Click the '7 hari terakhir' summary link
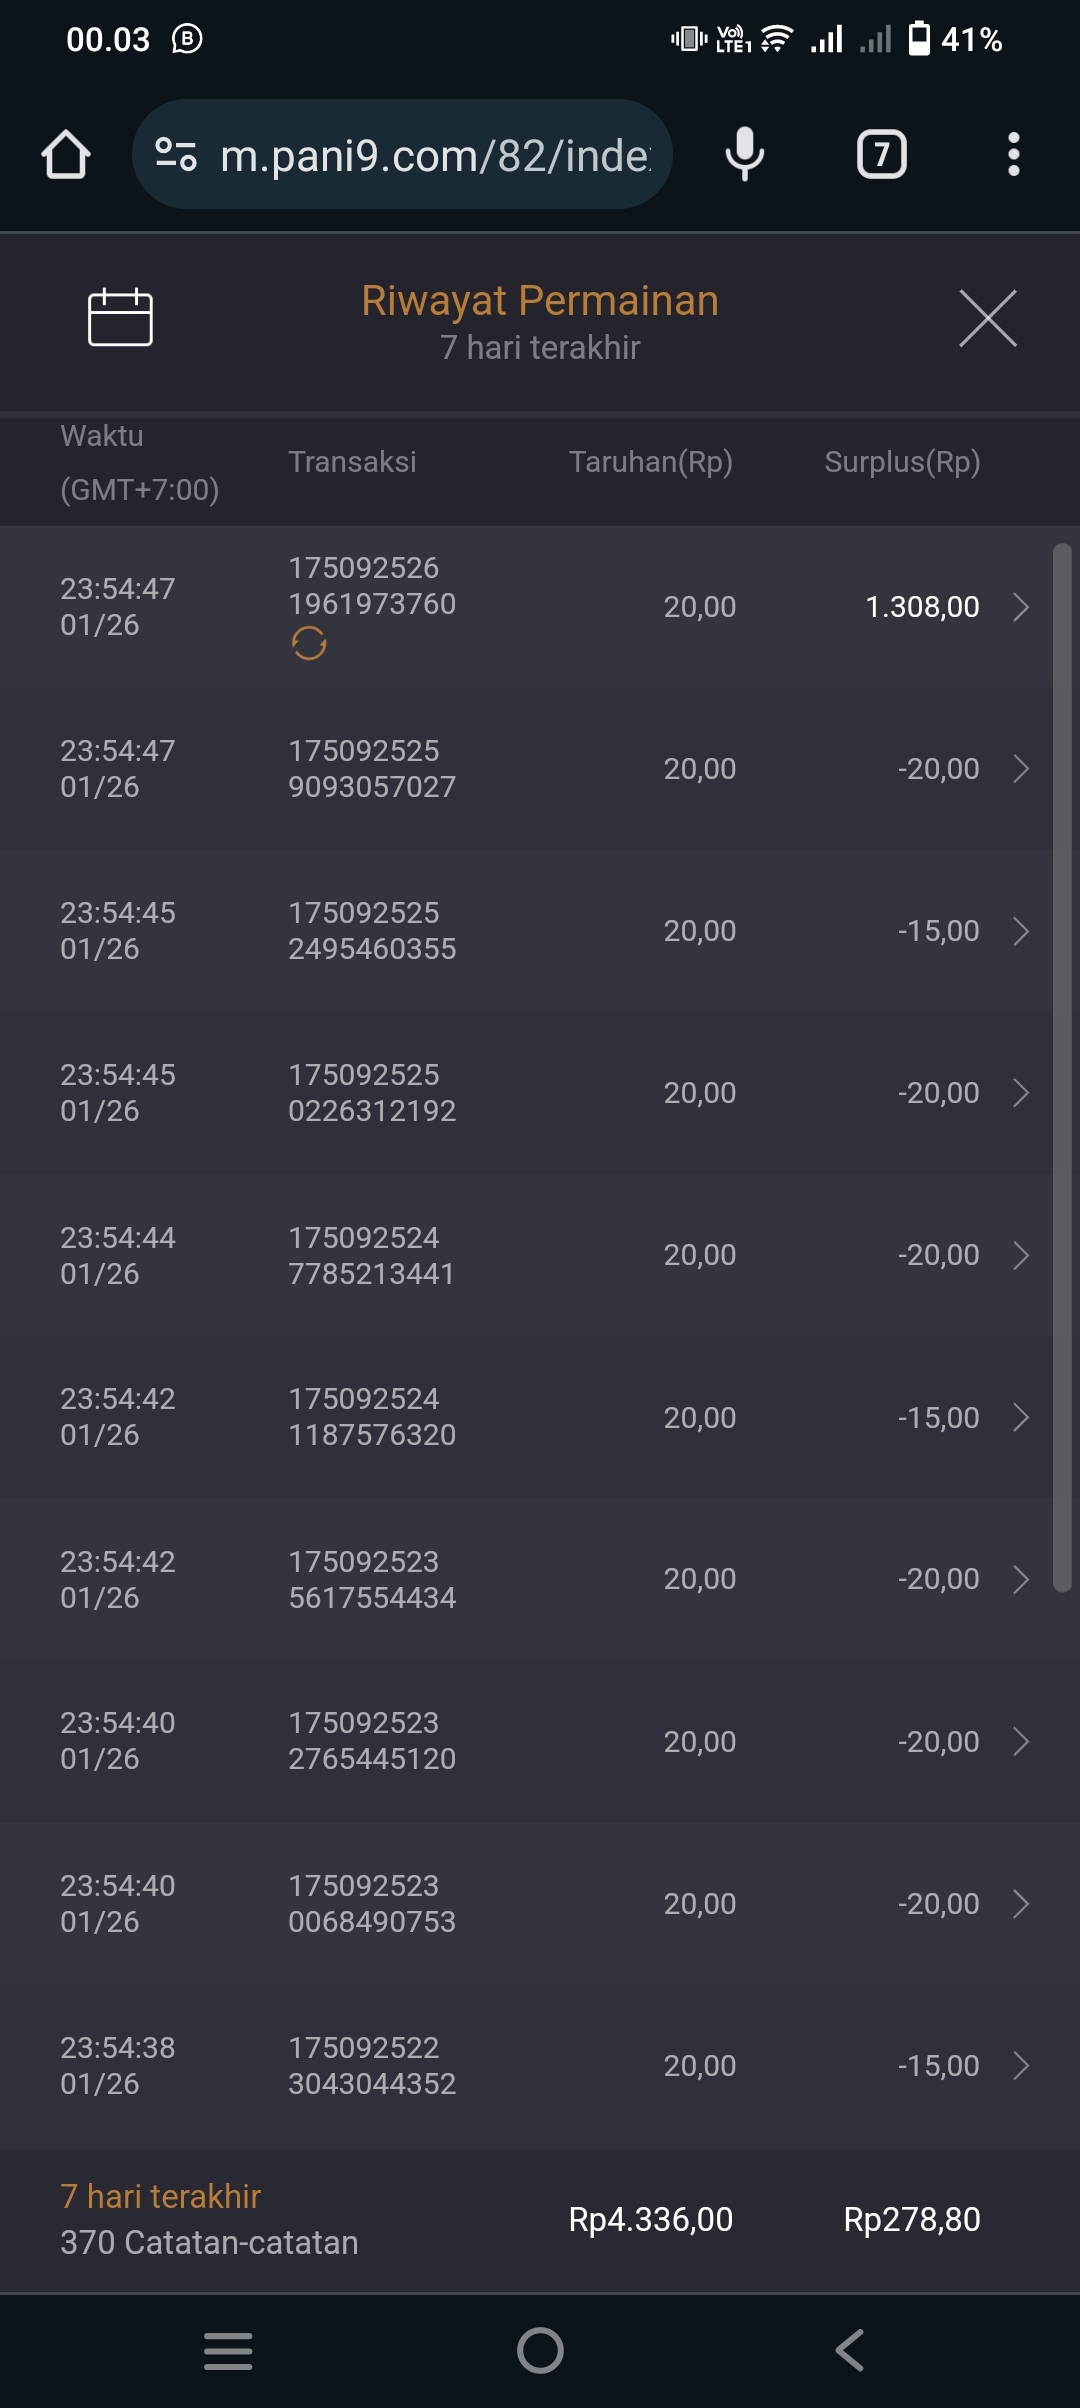 point(160,2196)
